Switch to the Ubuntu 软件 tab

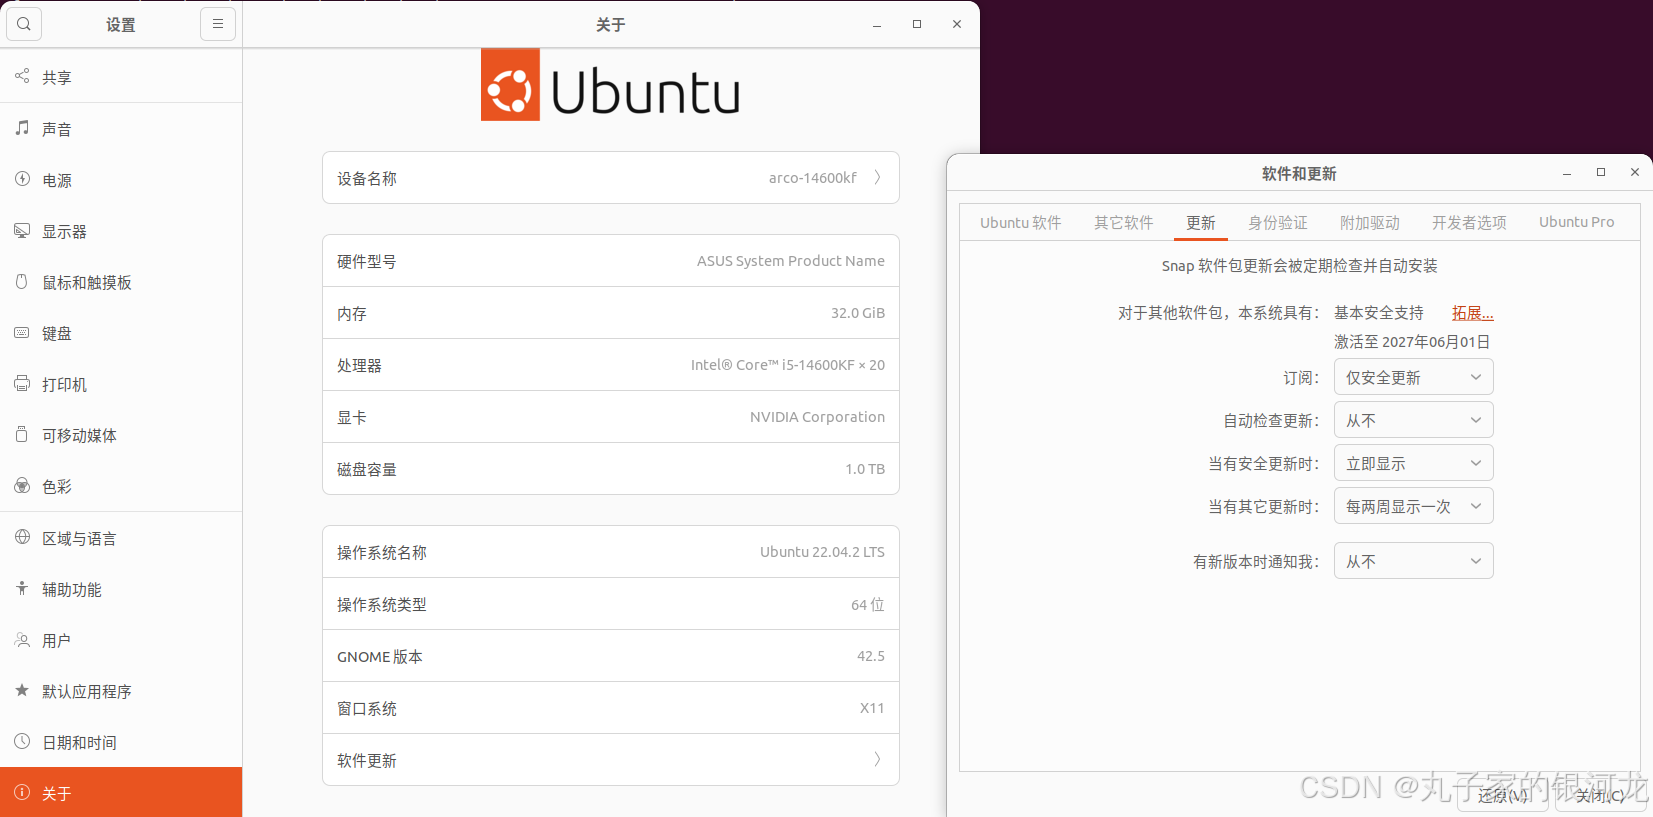1020,222
